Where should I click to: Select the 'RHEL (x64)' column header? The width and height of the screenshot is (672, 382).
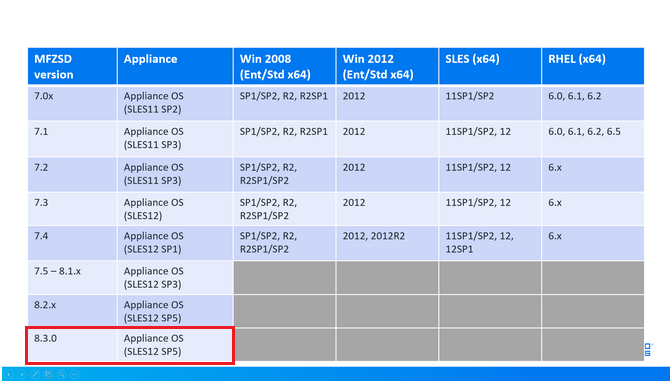click(x=593, y=66)
